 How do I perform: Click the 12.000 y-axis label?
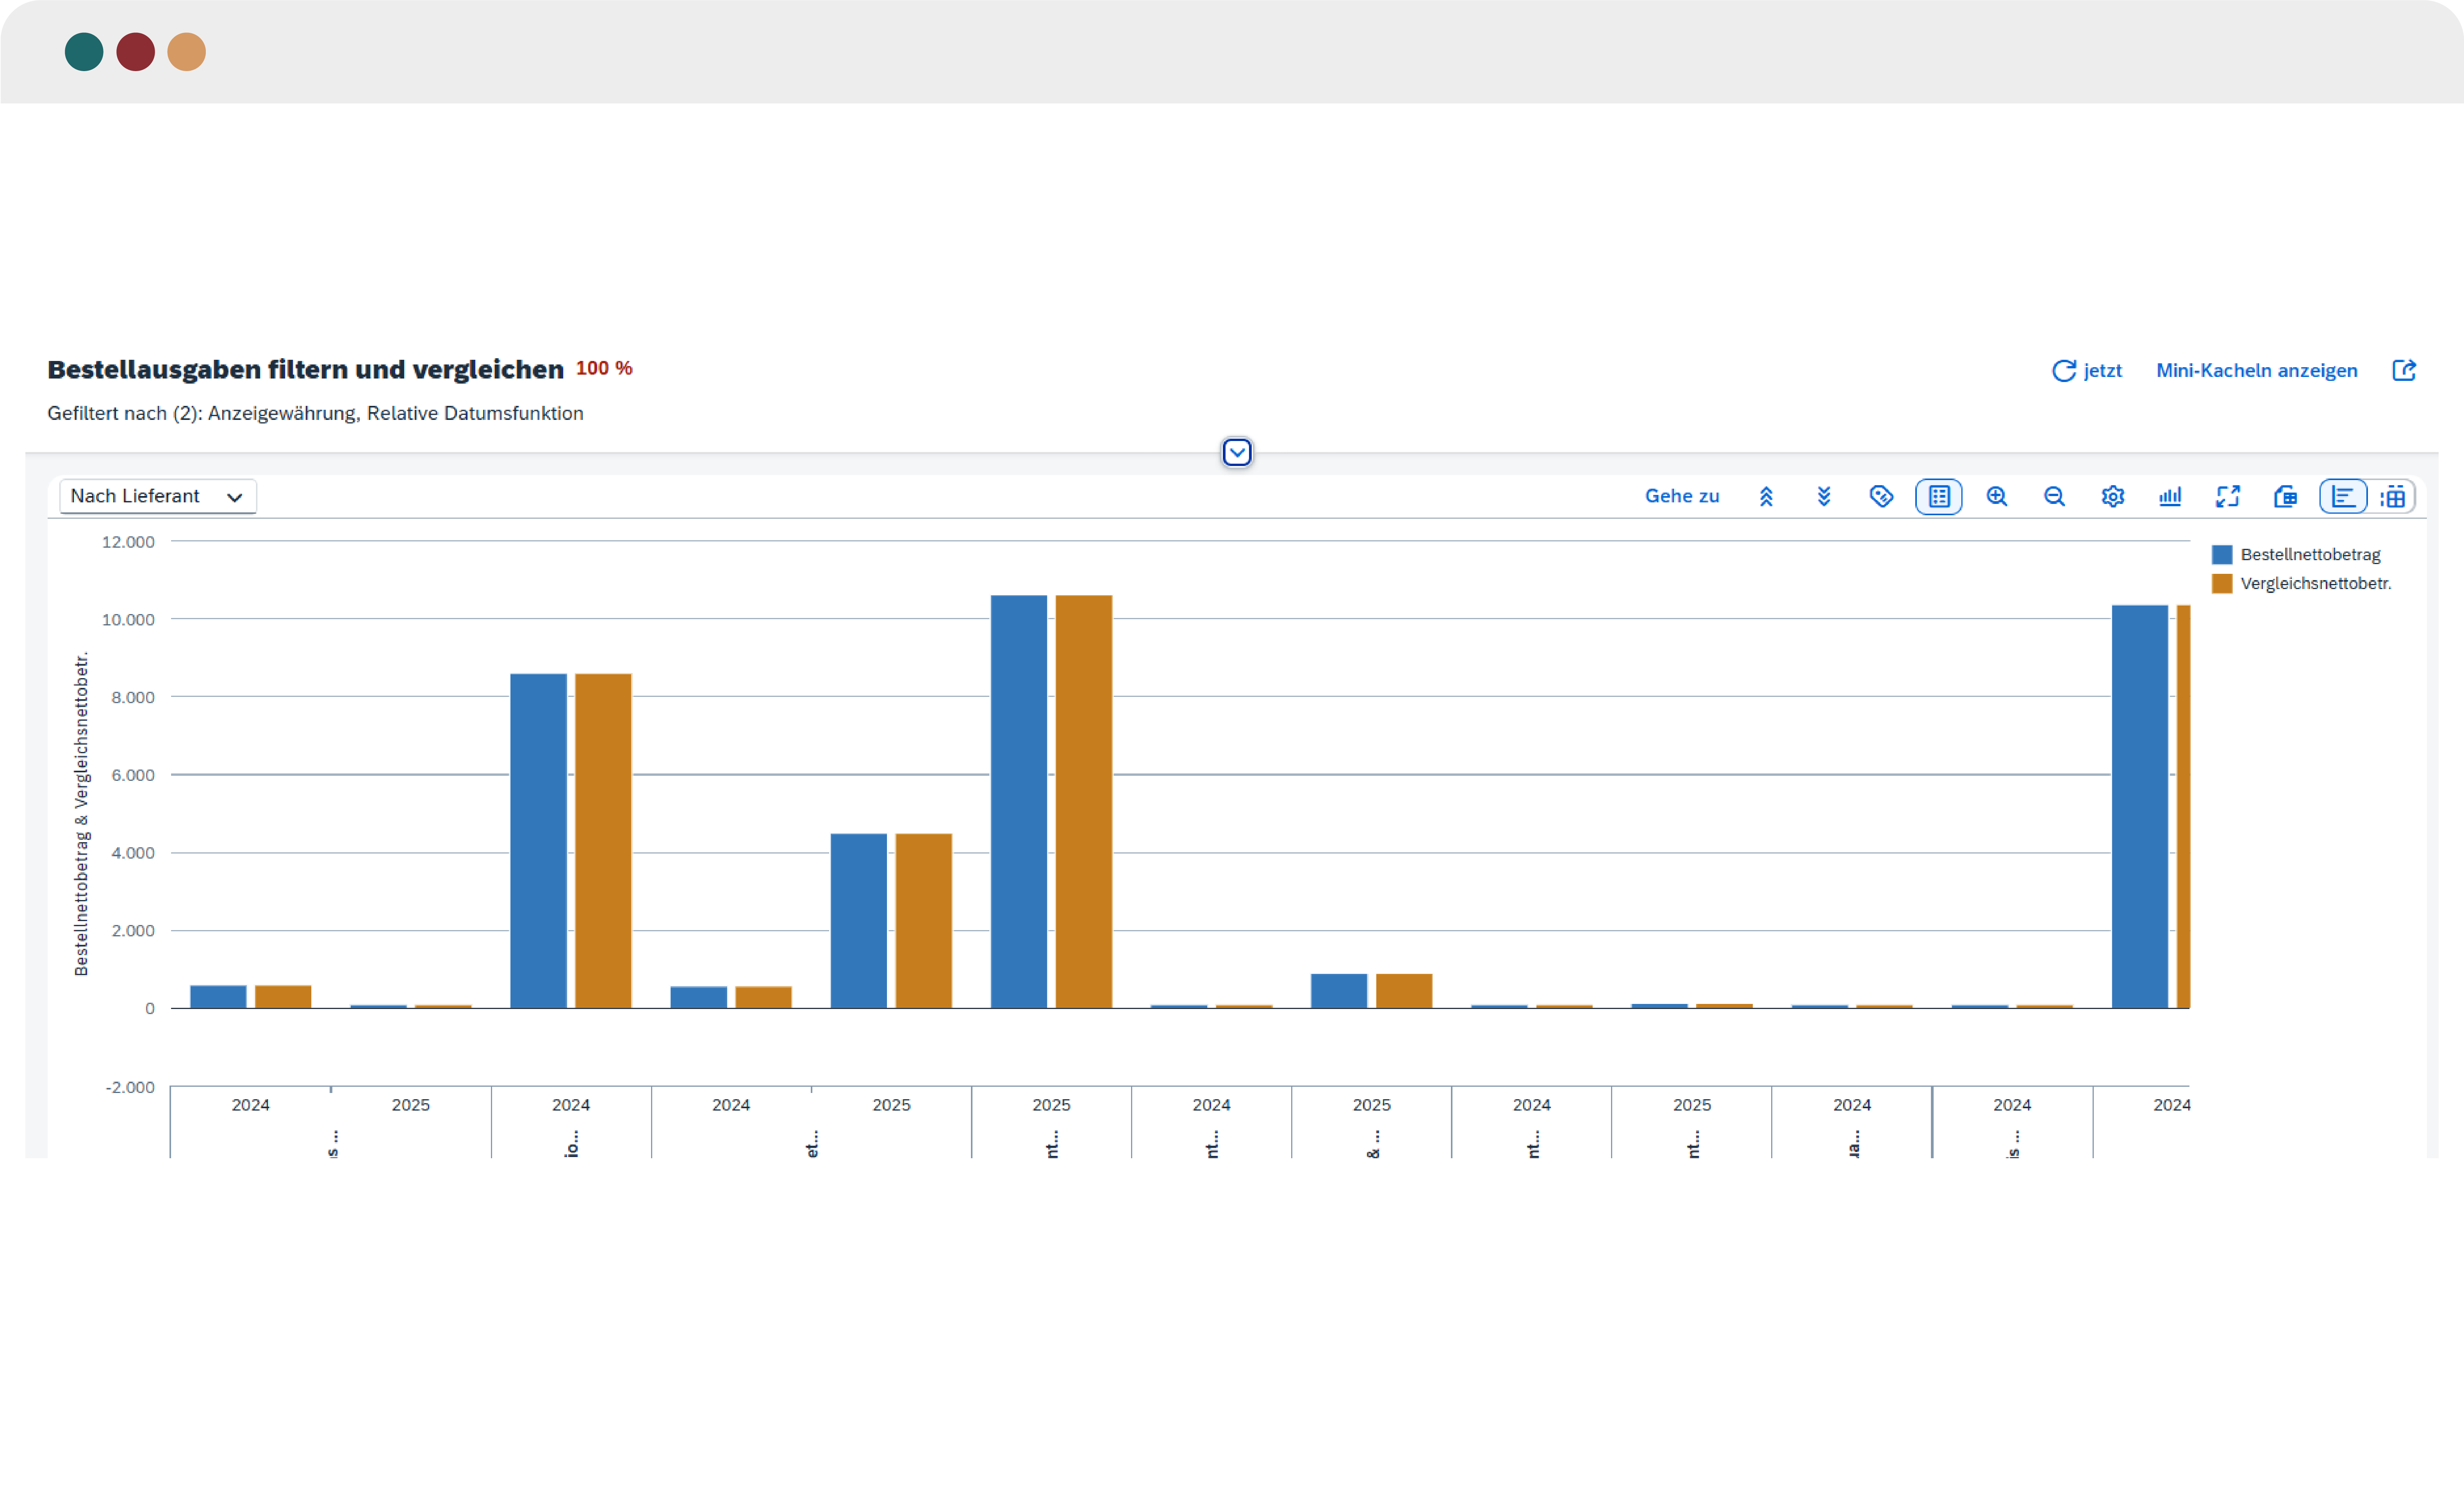[x=128, y=542]
